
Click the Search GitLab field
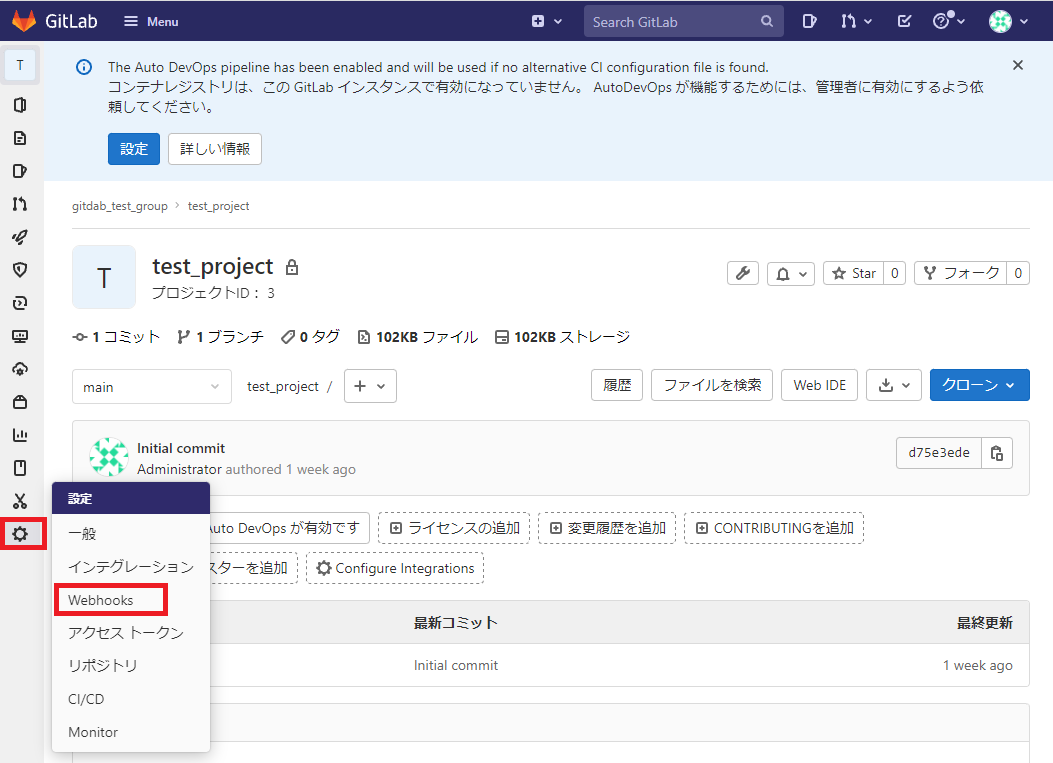point(673,21)
